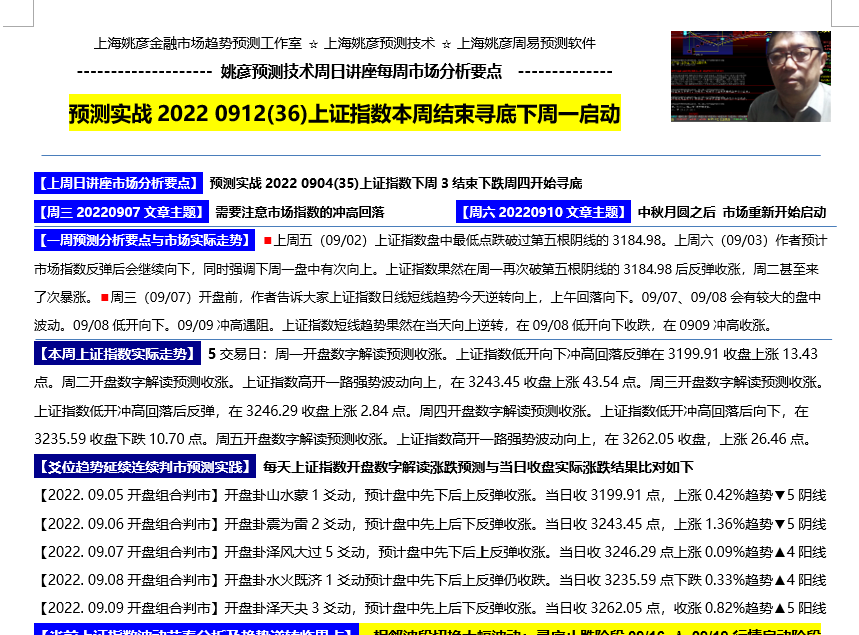Click the ▲4 up triangle on 09.07 row
This screenshot has height=635, width=859.
[x=779, y=552]
